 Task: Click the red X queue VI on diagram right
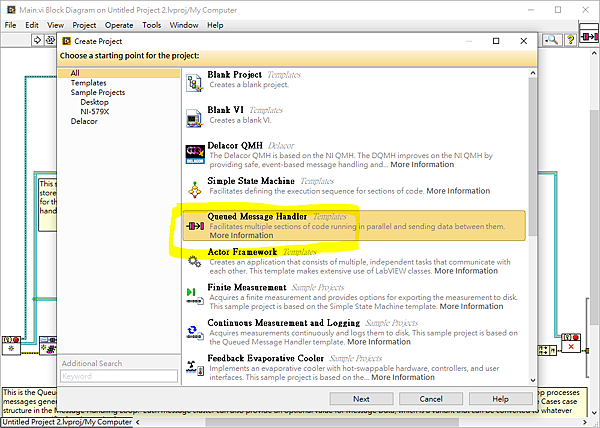pyautogui.click(x=571, y=343)
